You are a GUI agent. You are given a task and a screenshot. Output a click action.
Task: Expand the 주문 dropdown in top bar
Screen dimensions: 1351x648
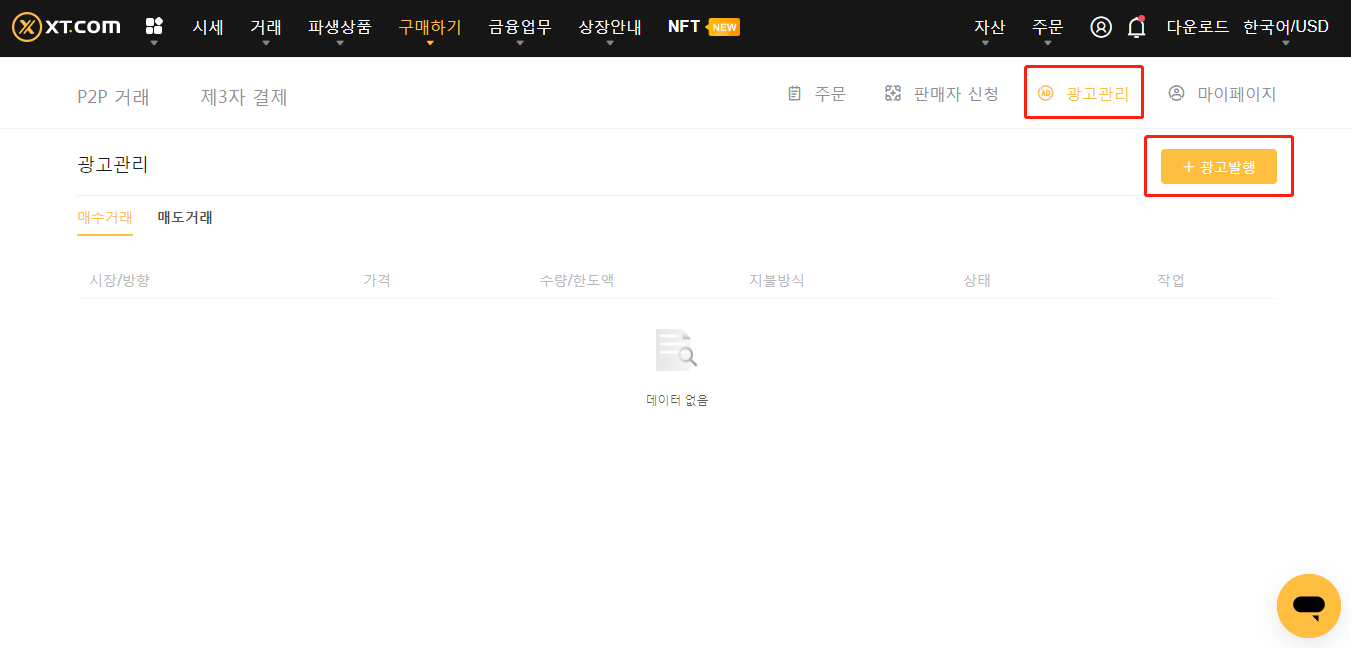pos(1047,27)
